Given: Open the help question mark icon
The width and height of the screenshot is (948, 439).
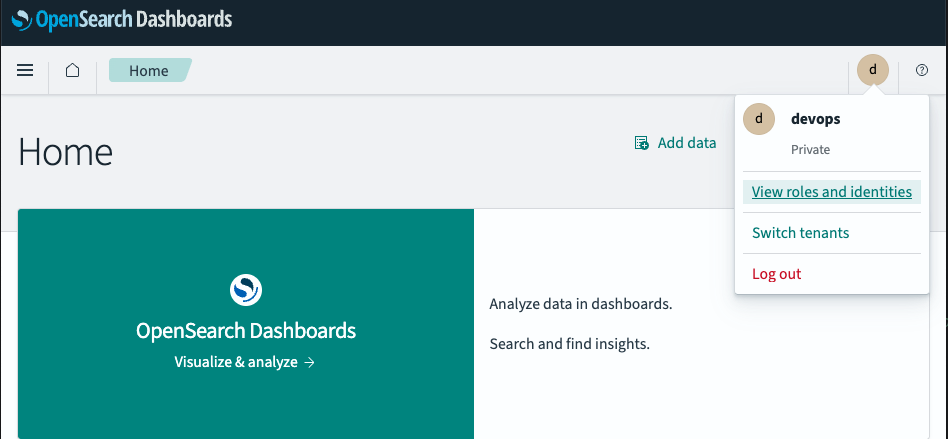Looking at the screenshot, I should [x=921, y=70].
